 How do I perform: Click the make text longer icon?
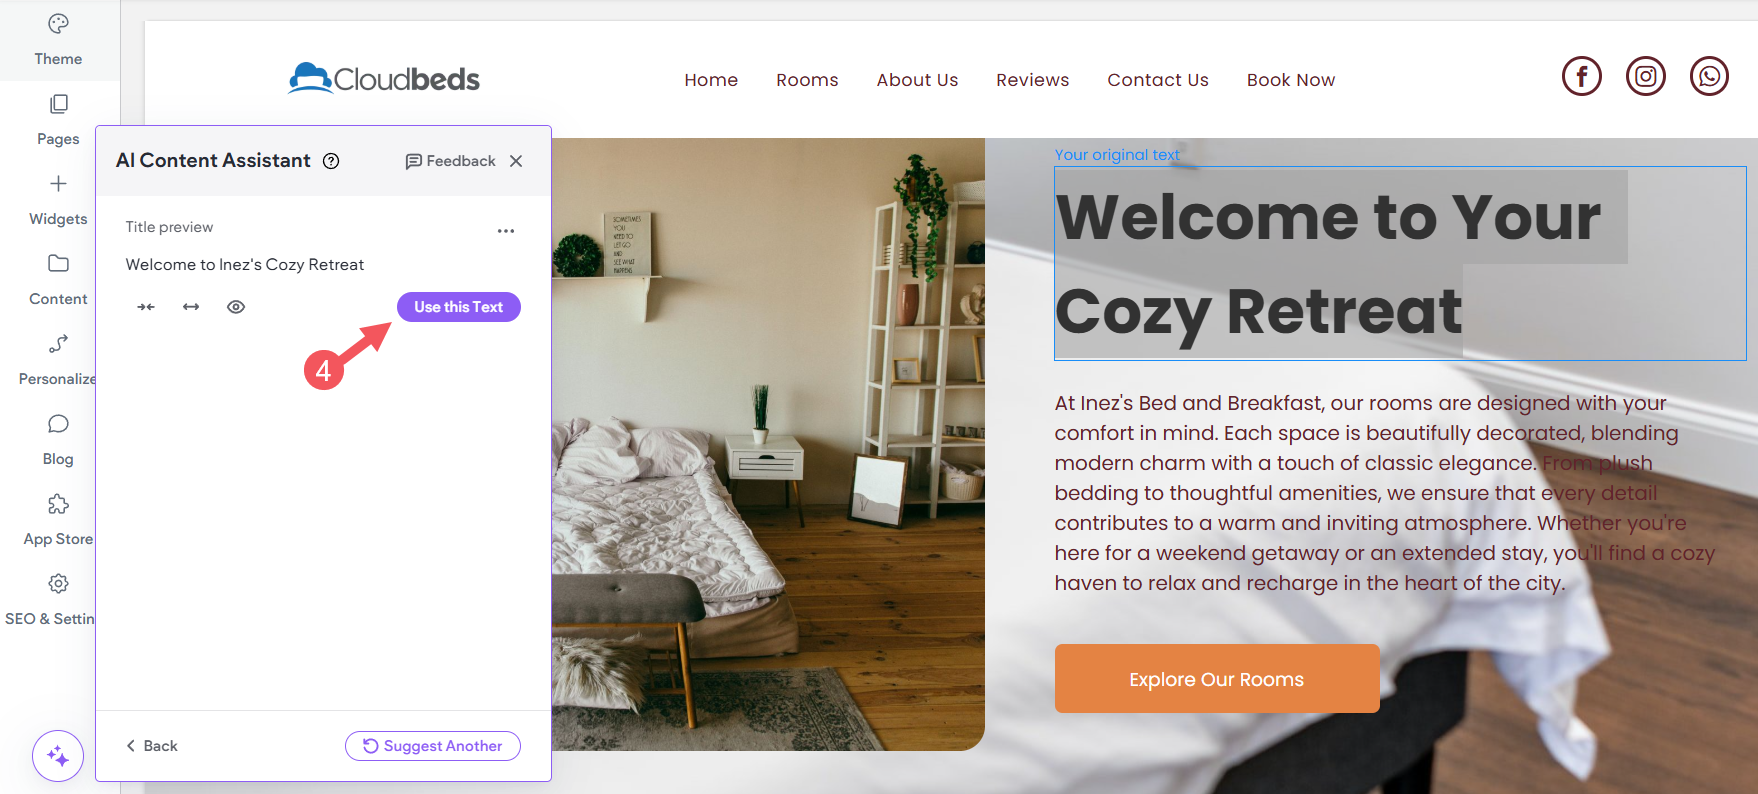point(191,307)
